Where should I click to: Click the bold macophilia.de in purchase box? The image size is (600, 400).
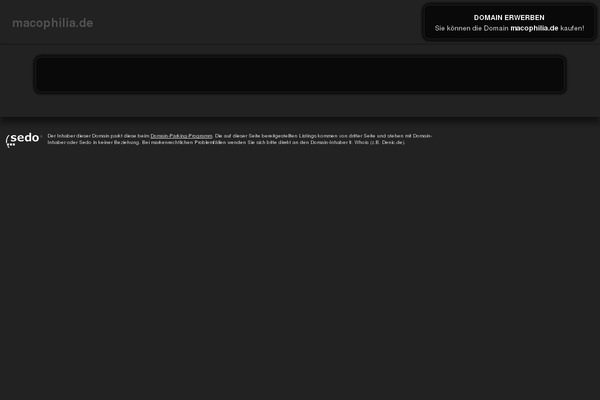pyautogui.click(x=534, y=28)
